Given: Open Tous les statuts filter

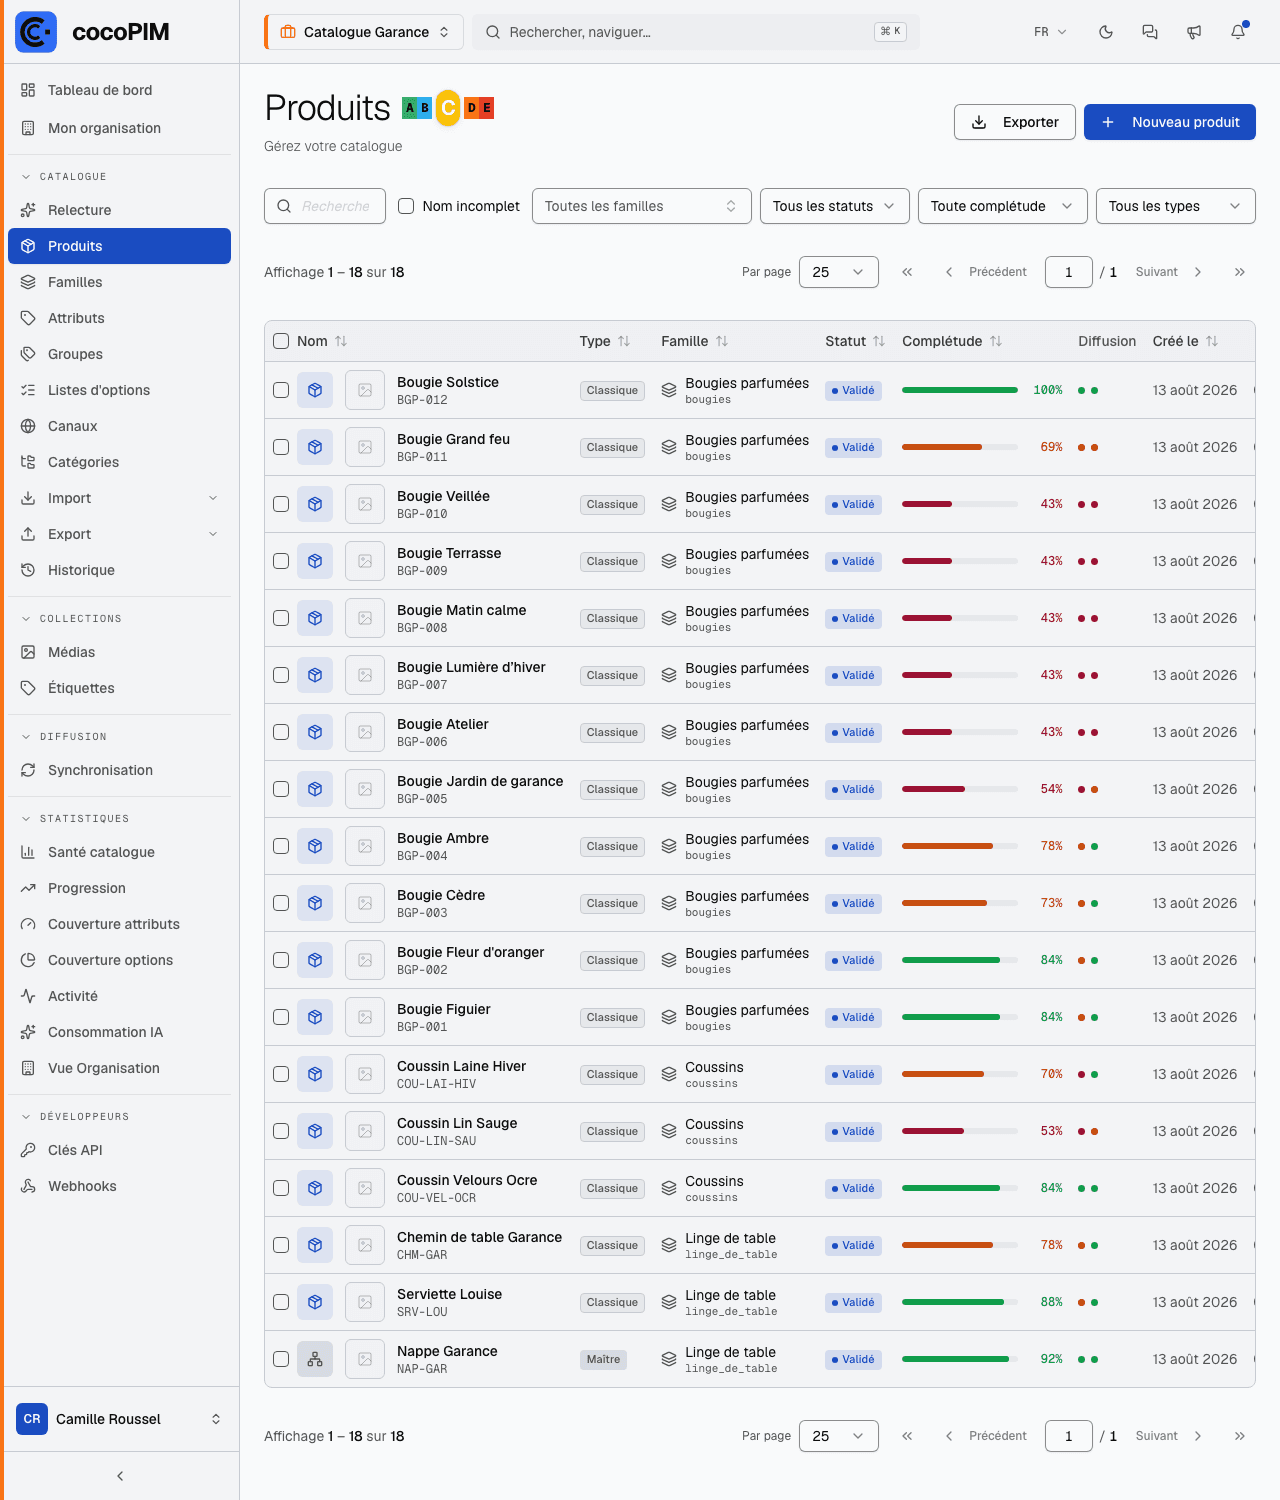Looking at the screenshot, I should 835,206.
